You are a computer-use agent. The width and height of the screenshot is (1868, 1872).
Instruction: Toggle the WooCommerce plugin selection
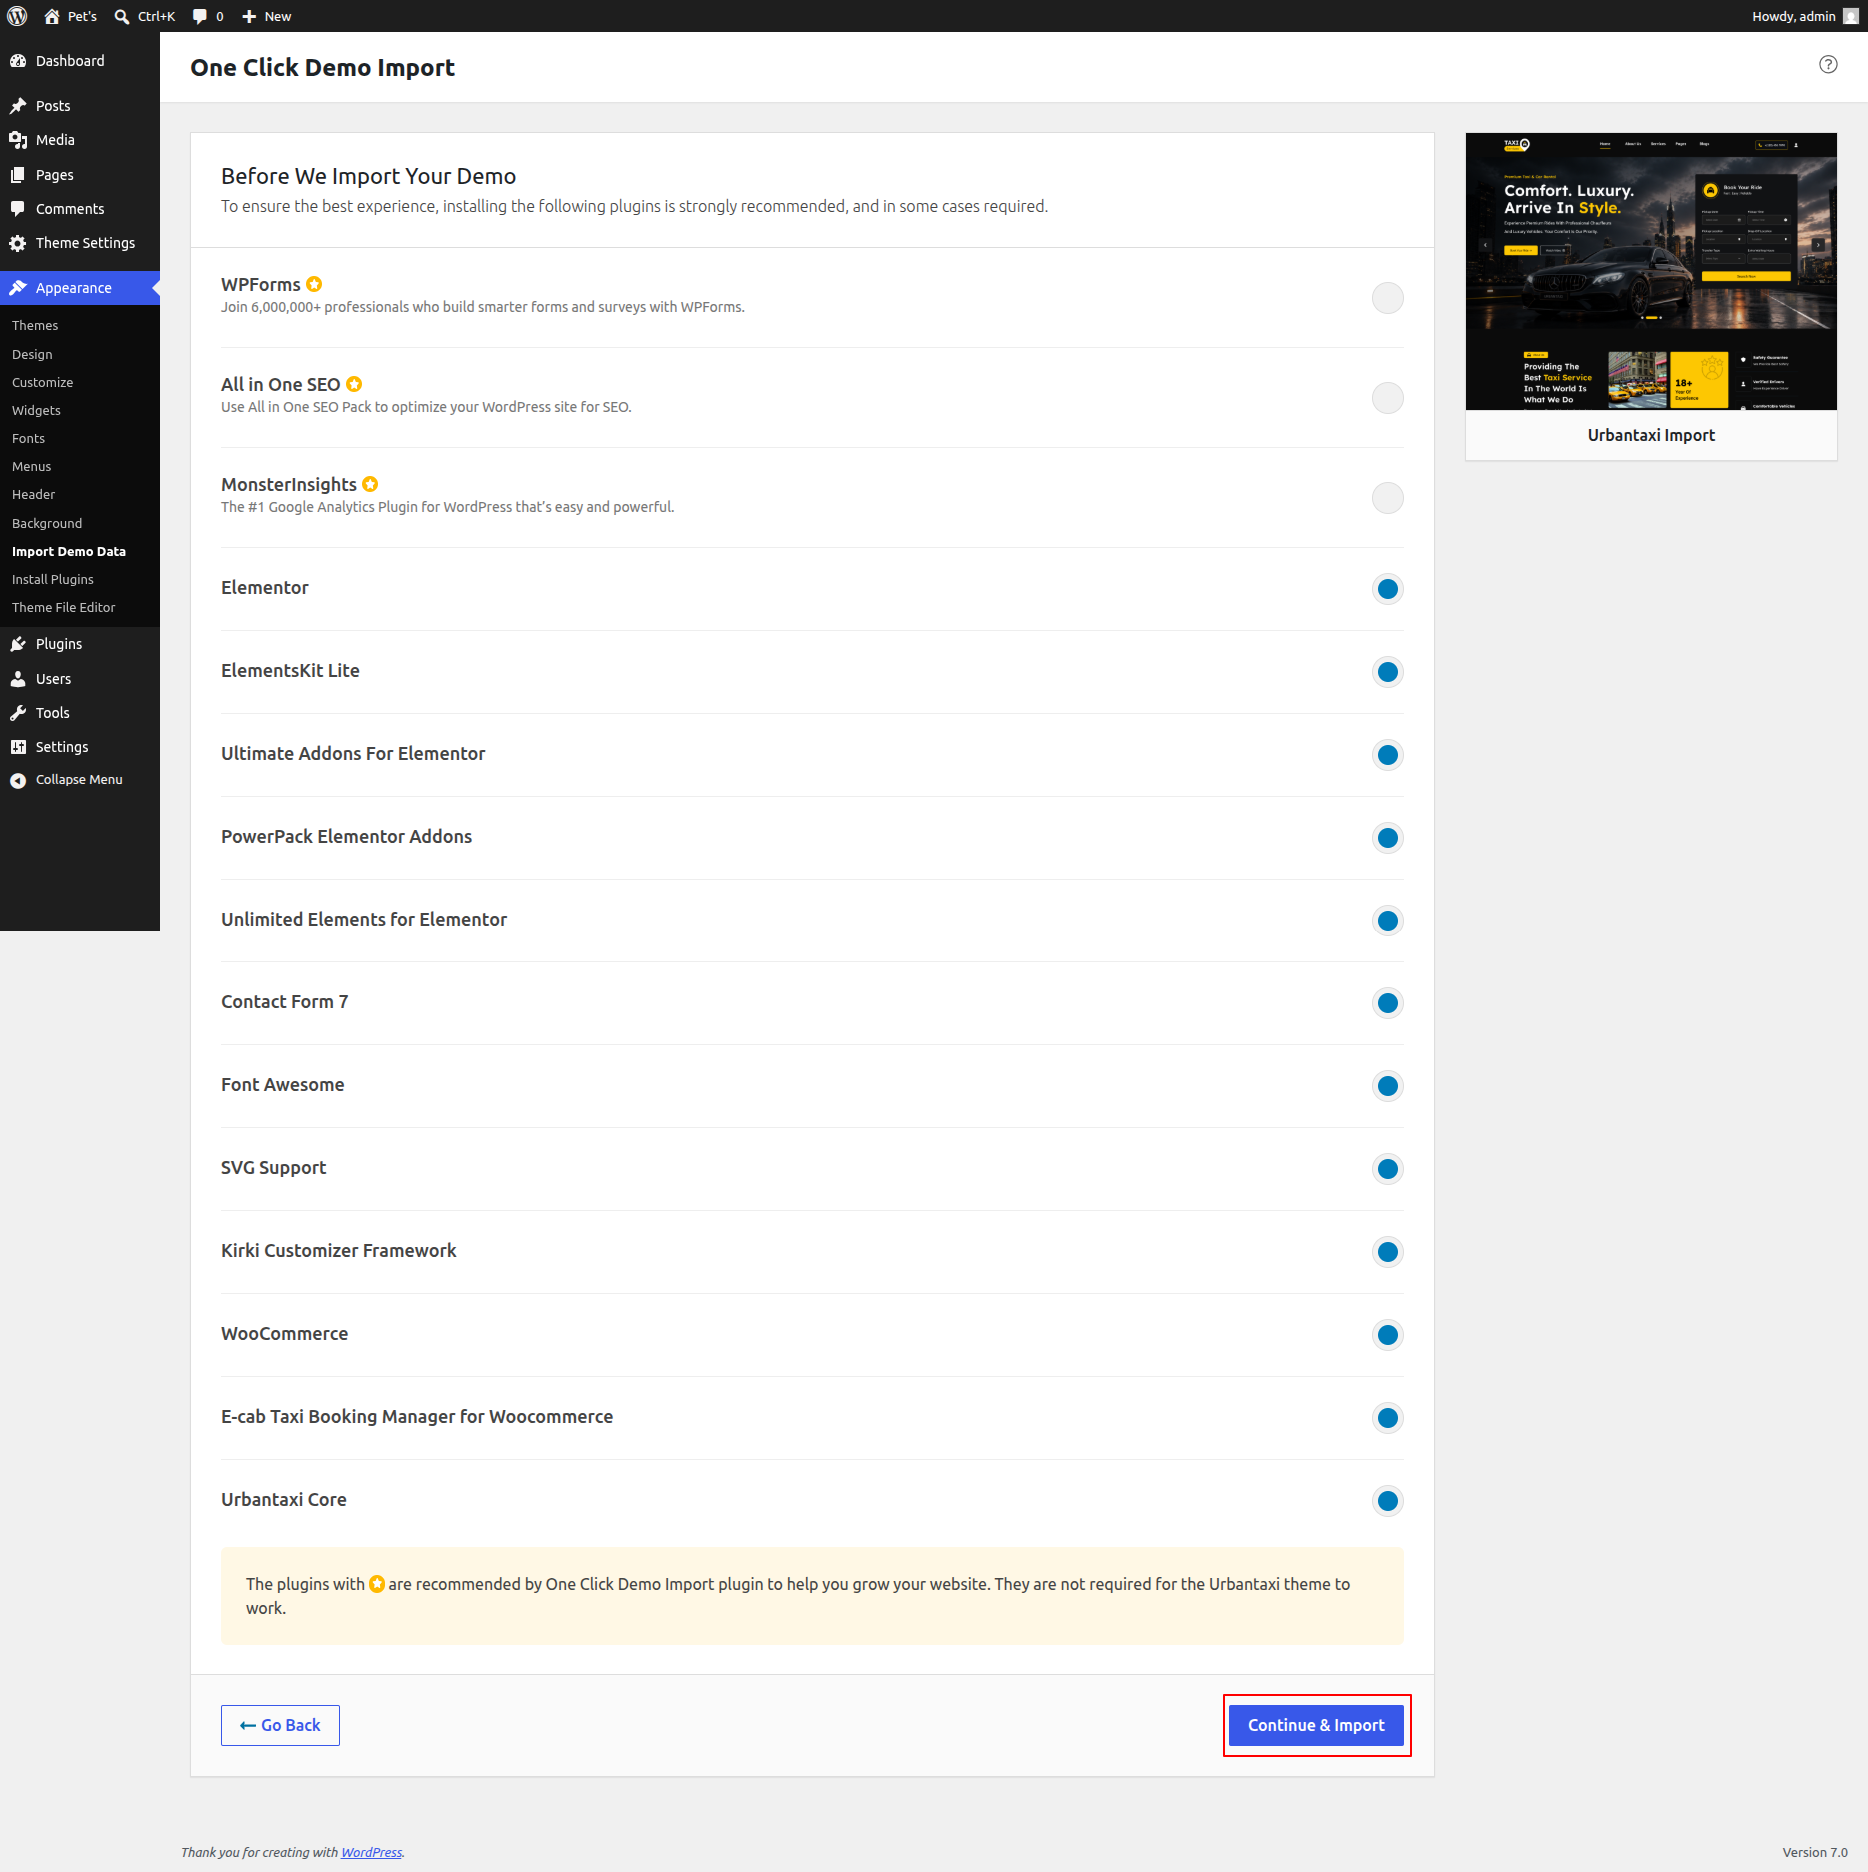coord(1387,1335)
